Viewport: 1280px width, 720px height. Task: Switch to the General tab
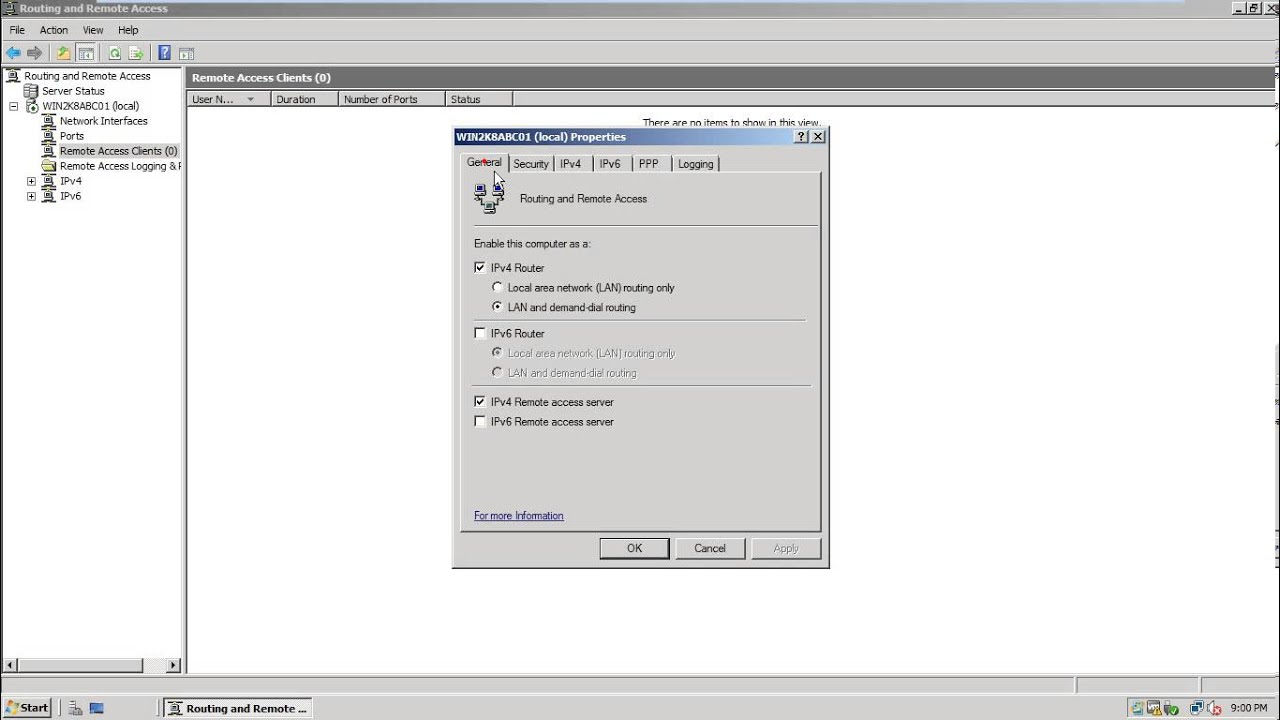(x=484, y=162)
